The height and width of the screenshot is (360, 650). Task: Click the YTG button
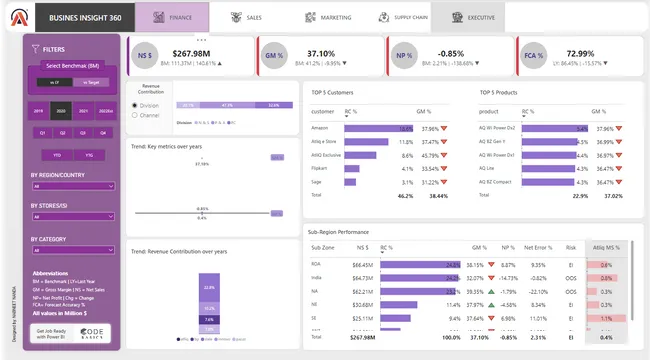[x=89, y=155]
